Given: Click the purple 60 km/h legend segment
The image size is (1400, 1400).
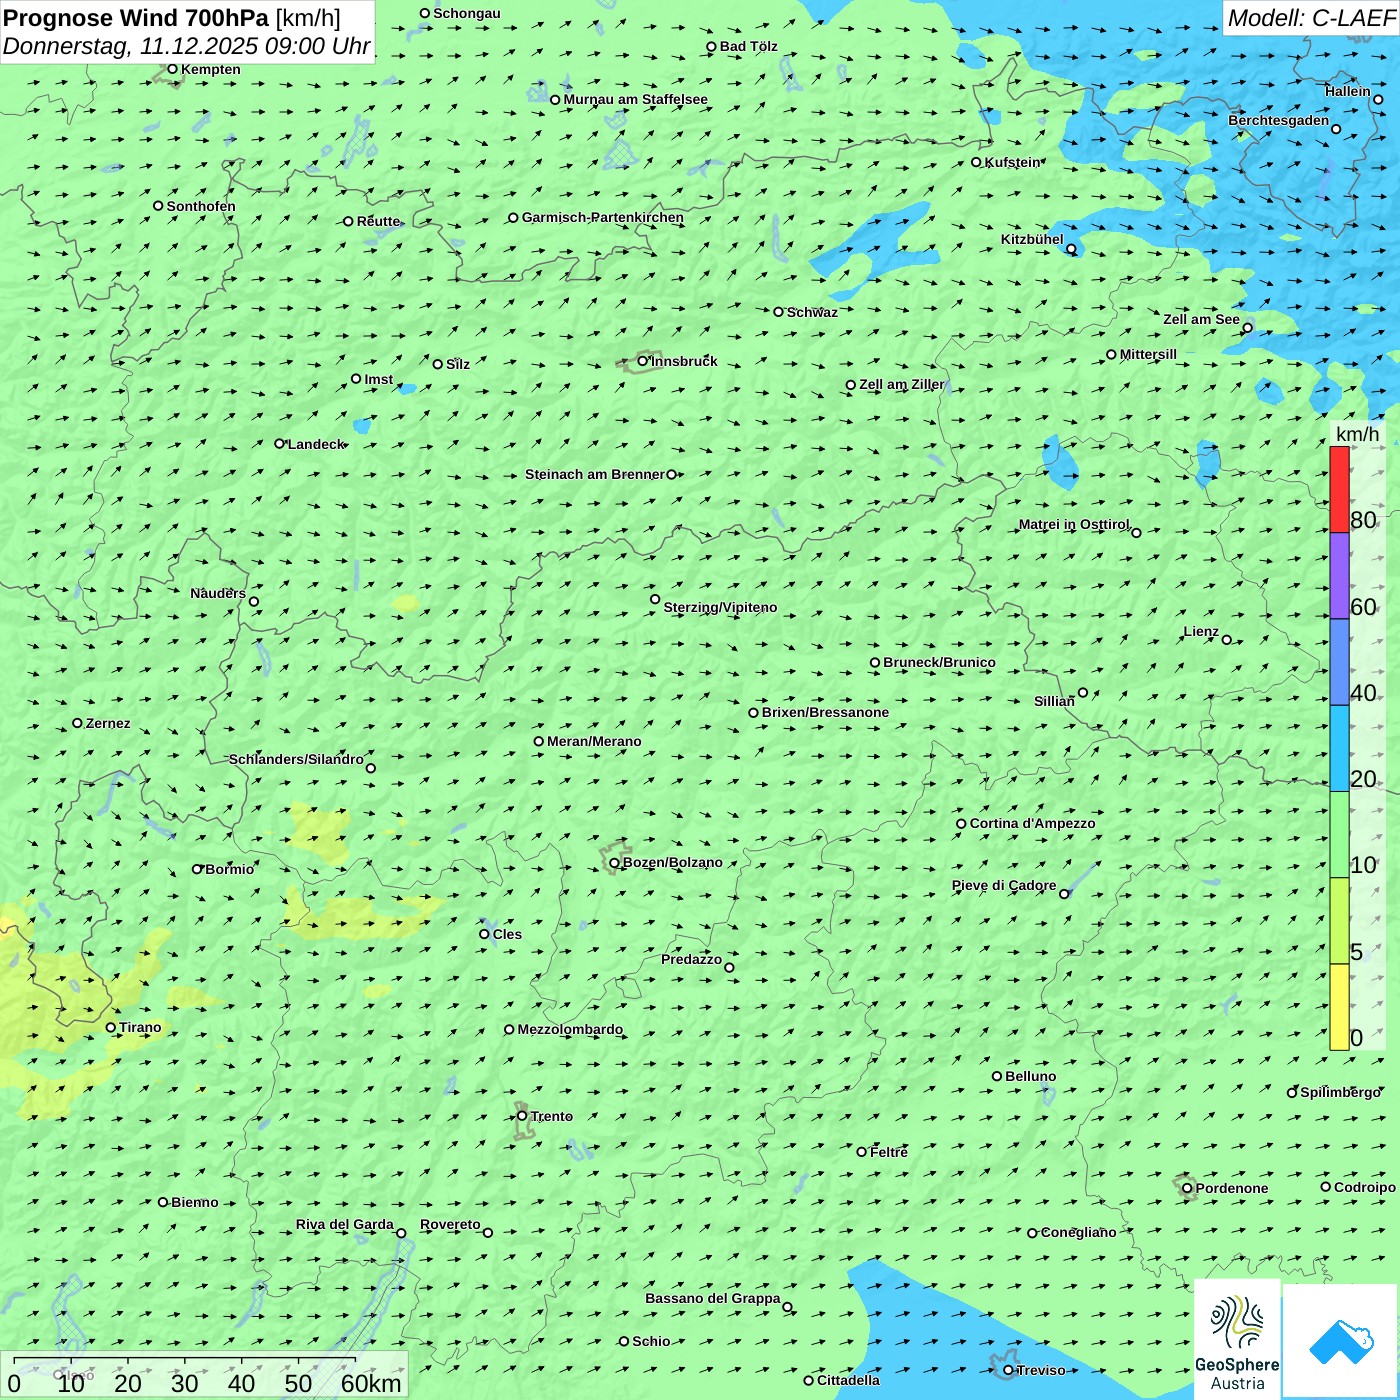Looking at the screenshot, I should [1339, 575].
